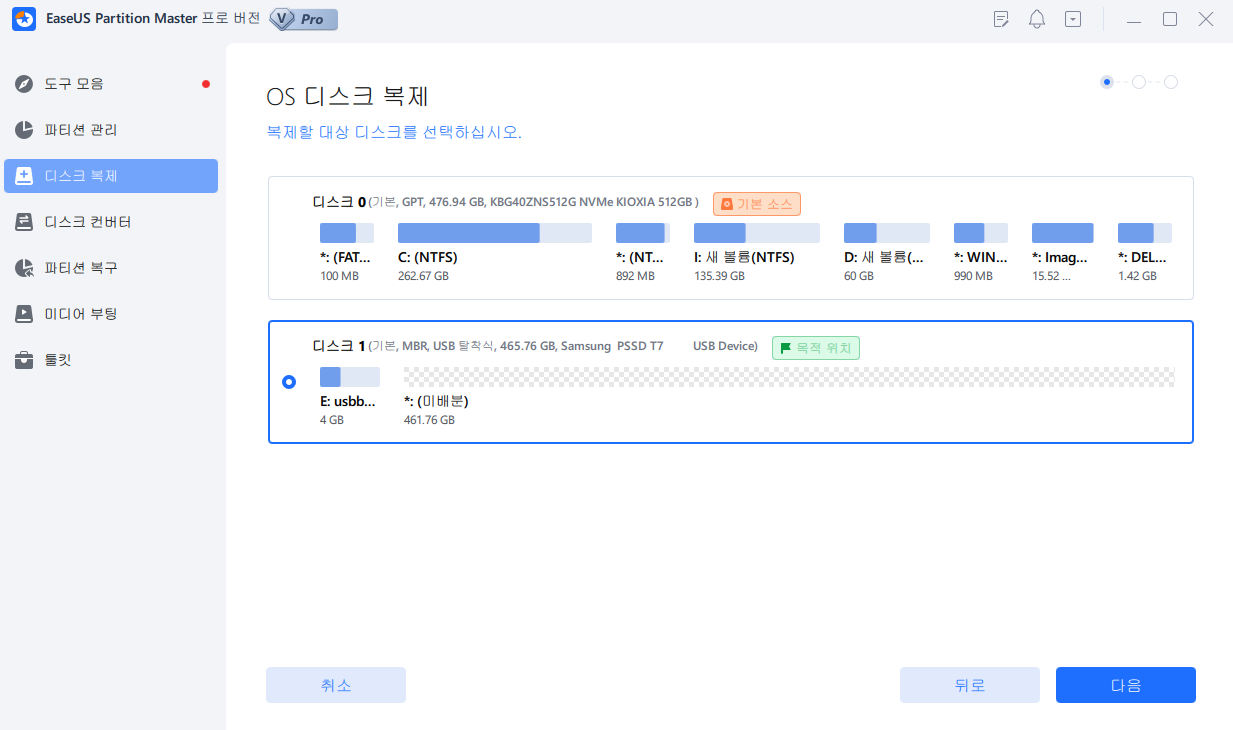Click the 목적 위치 flag badge on disk 1
The image size is (1233, 730).
coord(816,348)
